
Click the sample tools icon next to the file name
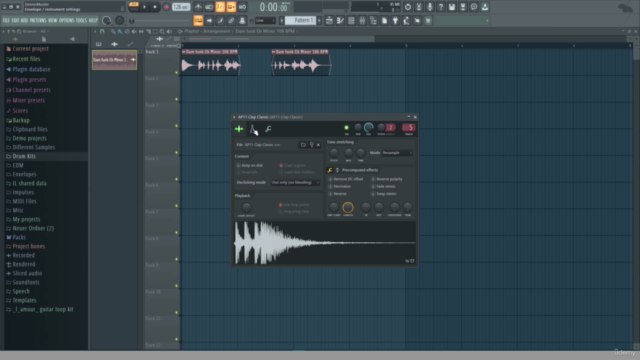311,144
